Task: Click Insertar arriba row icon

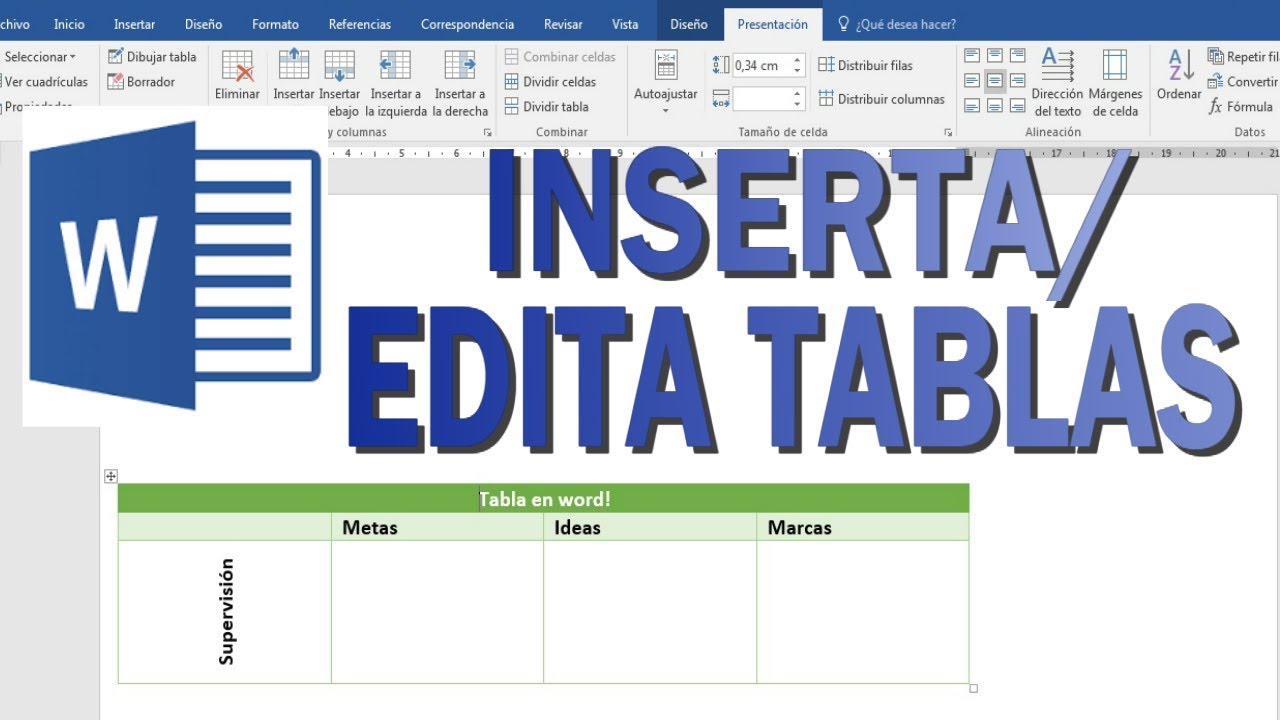Action: coord(294,66)
